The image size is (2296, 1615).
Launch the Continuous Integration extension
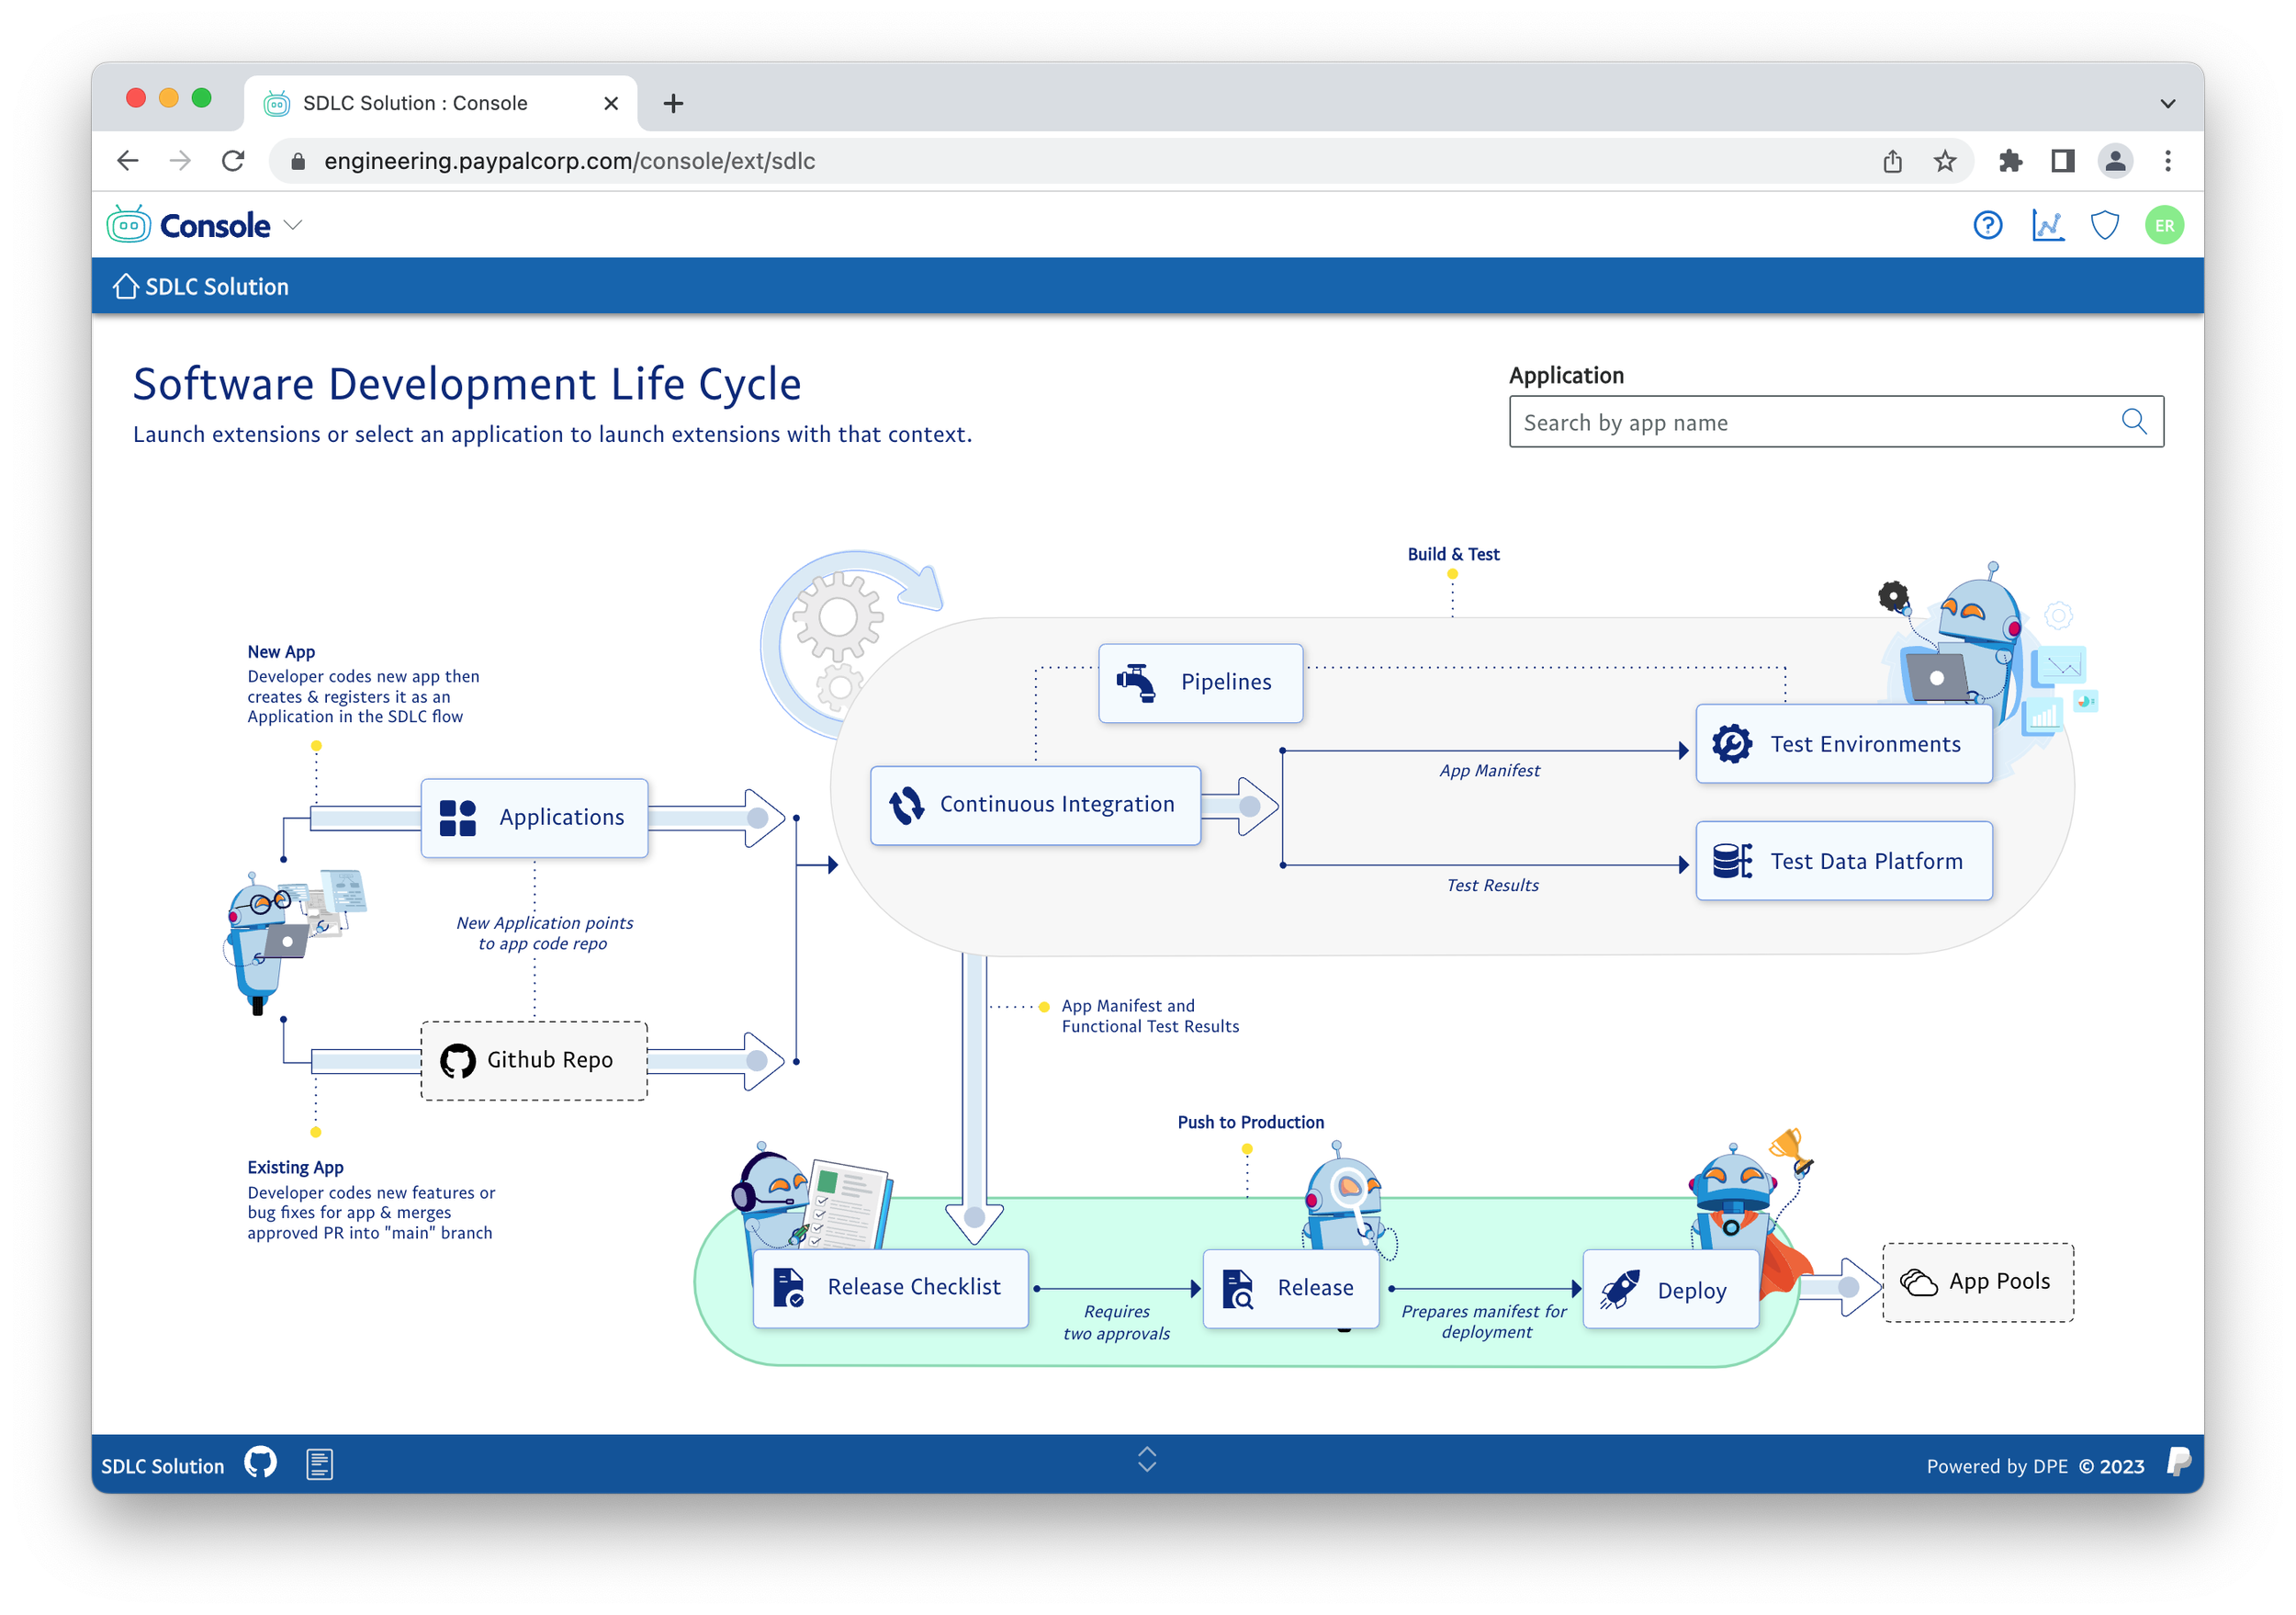point(1035,805)
